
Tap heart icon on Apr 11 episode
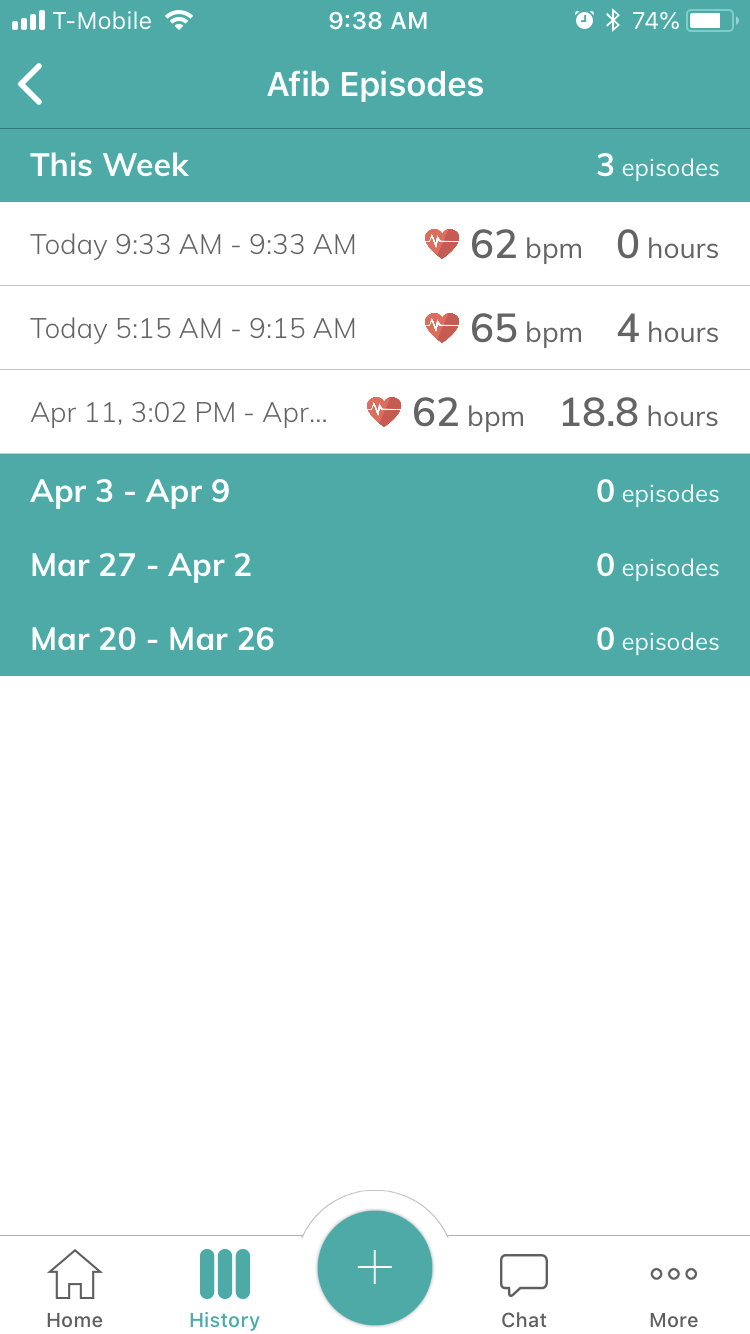[x=384, y=412]
